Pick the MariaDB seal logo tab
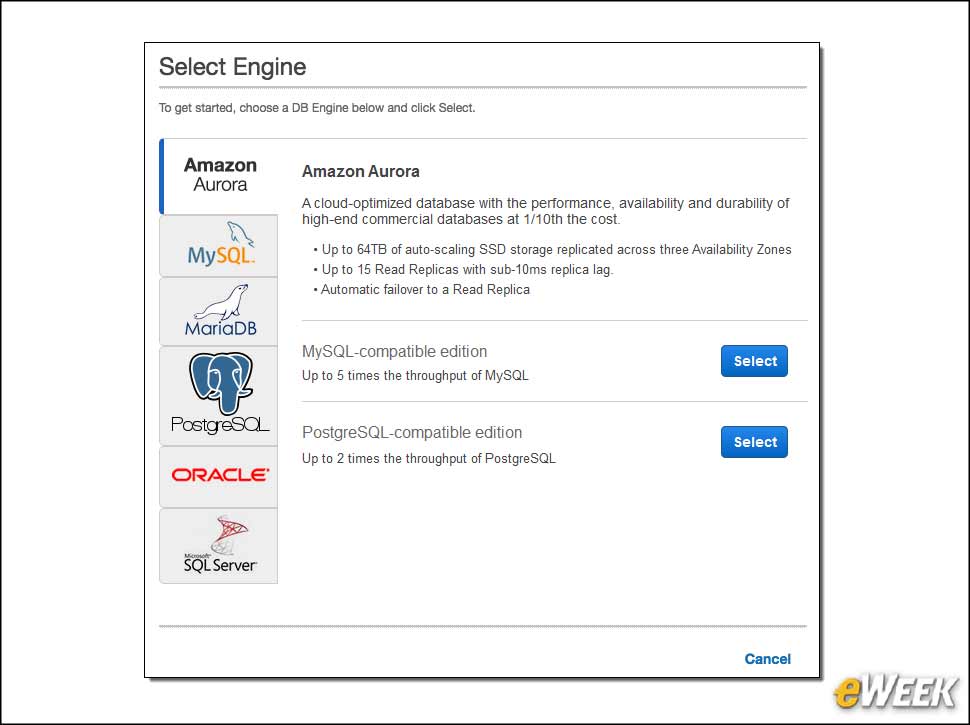Viewport: 970px width, 725px height. coord(219,311)
